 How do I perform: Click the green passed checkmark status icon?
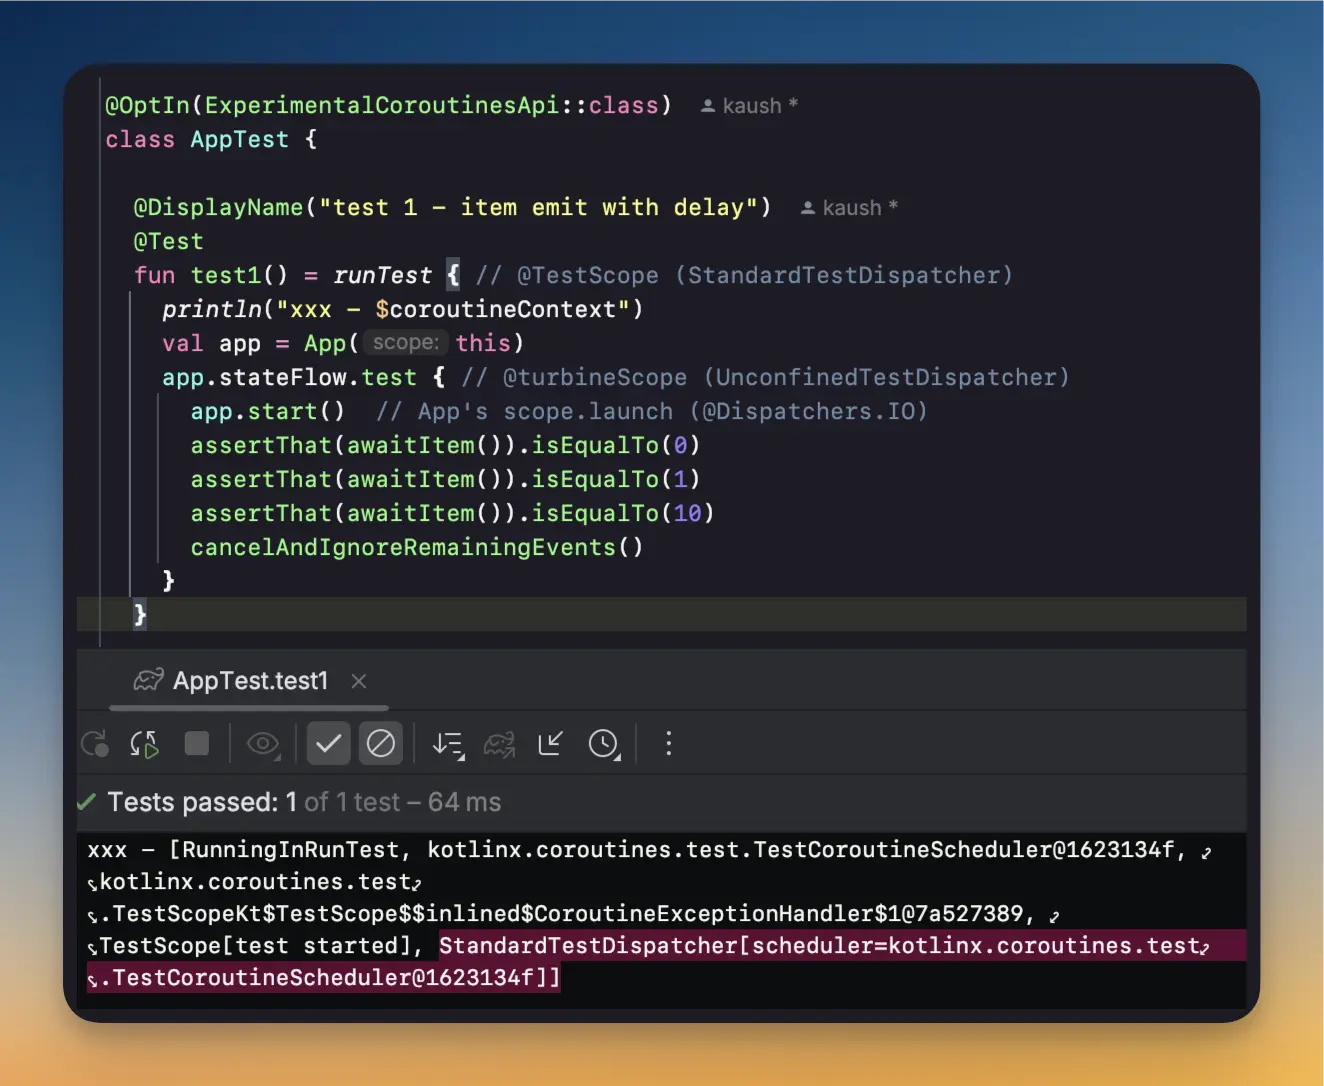tap(87, 802)
